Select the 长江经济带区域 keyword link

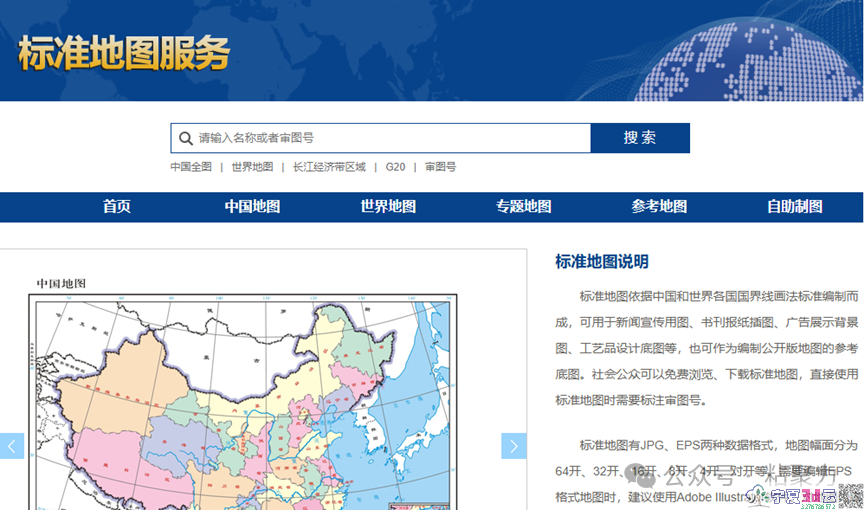[x=329, y=167]
